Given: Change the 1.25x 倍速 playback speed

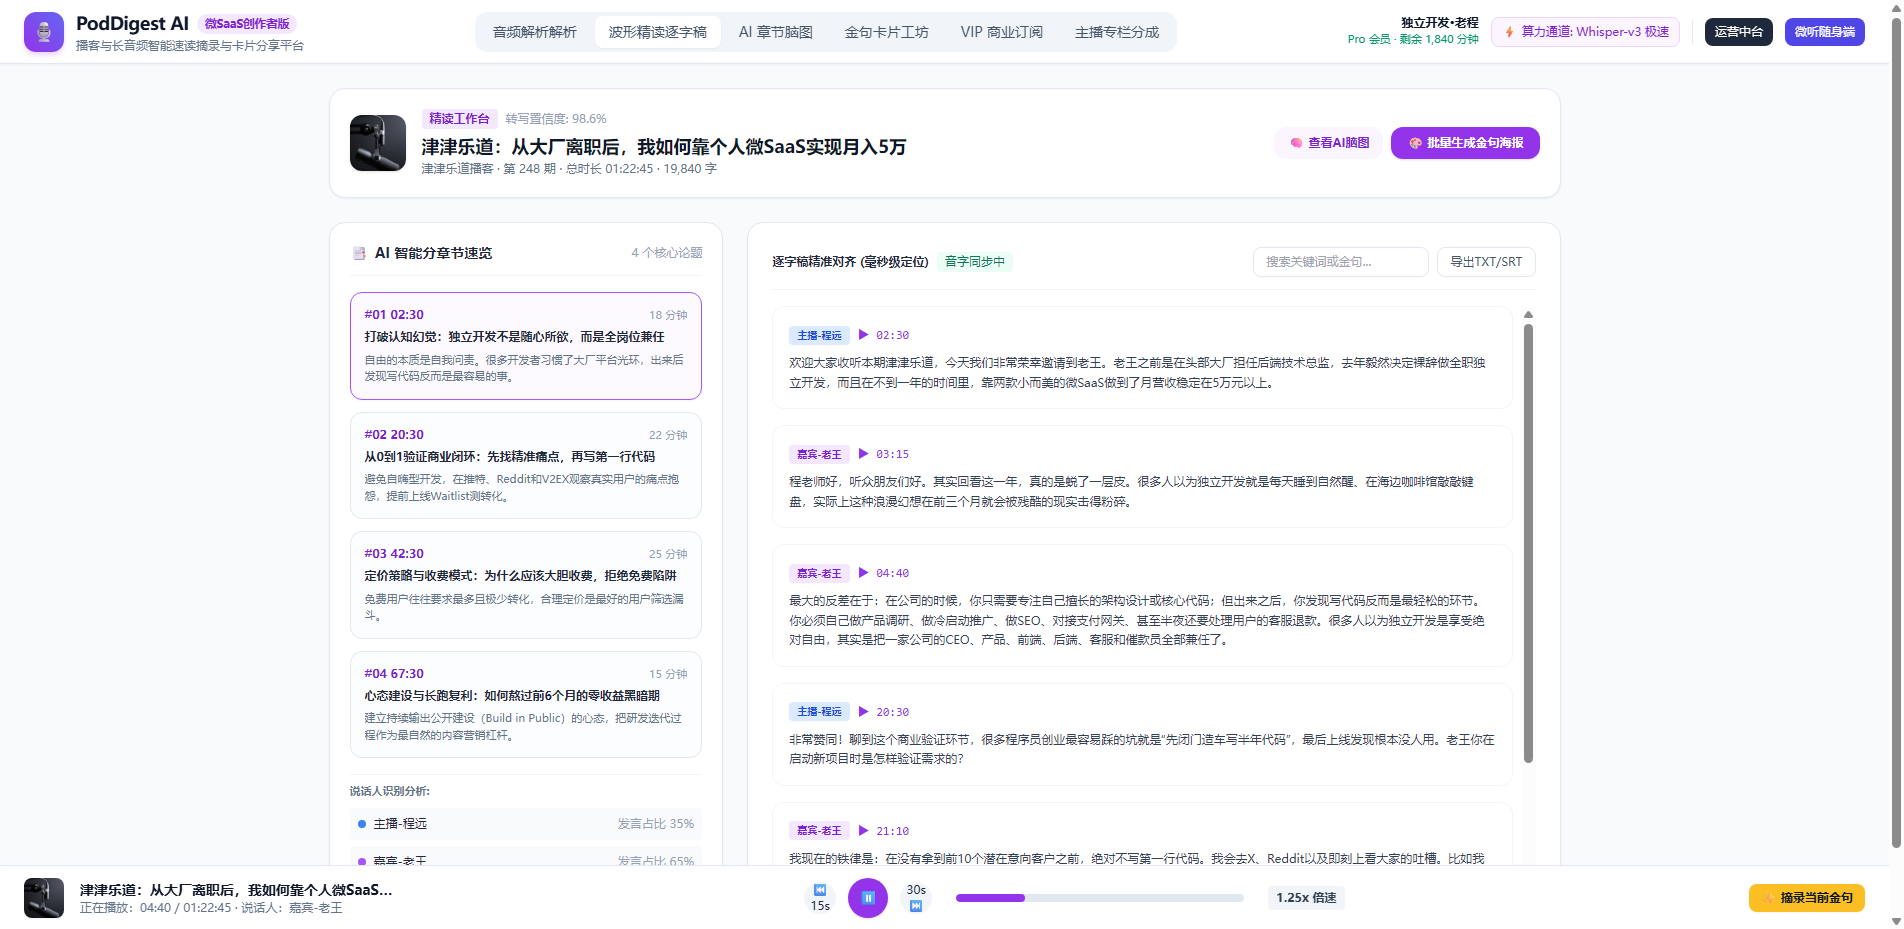Looking at the screenshot, I should coord(1306,898).
